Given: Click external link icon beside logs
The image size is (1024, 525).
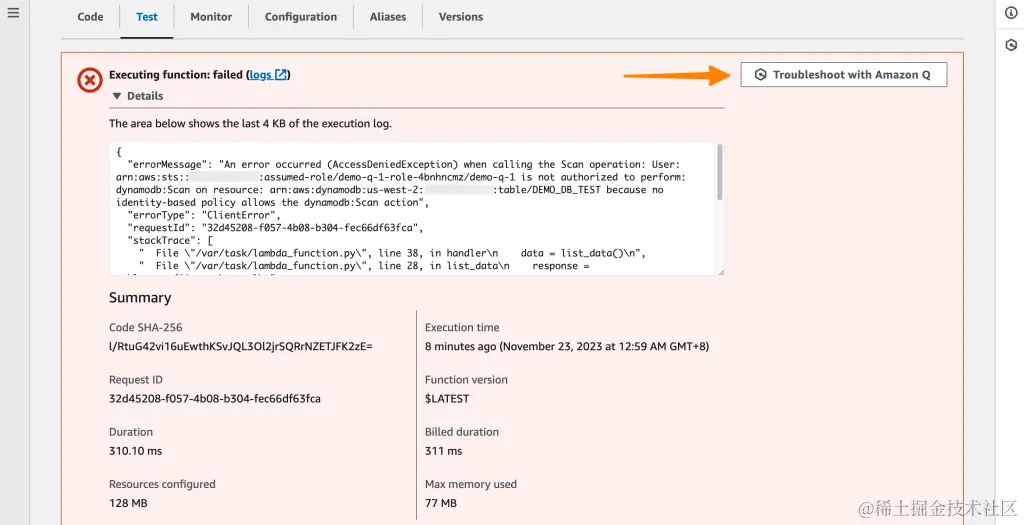Looking at the screenshot, I should click(281, 75).
